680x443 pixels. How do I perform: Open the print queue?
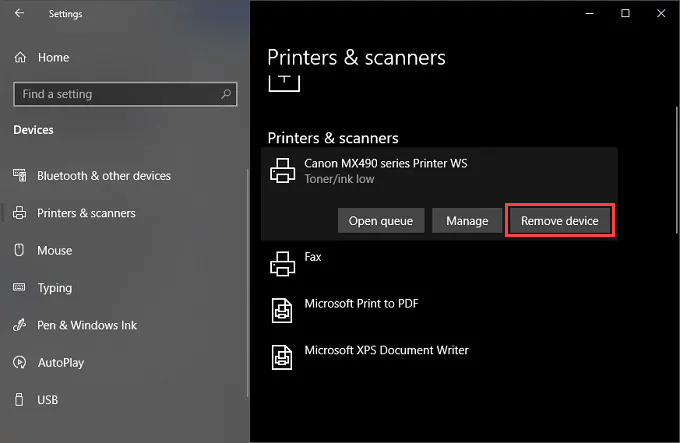[381, 221]
